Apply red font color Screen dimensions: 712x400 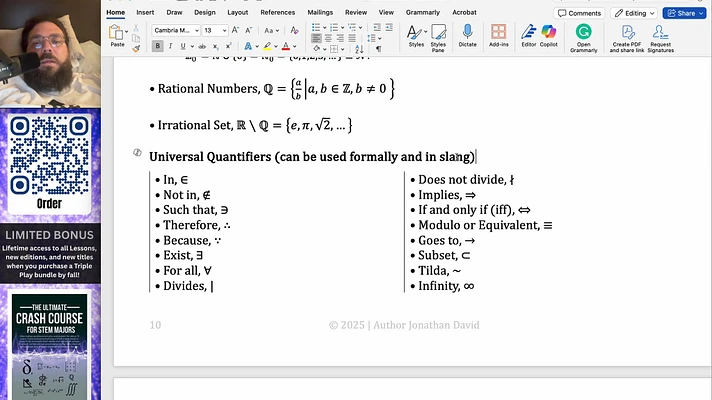pyautogui.click(x=286, y=46)
